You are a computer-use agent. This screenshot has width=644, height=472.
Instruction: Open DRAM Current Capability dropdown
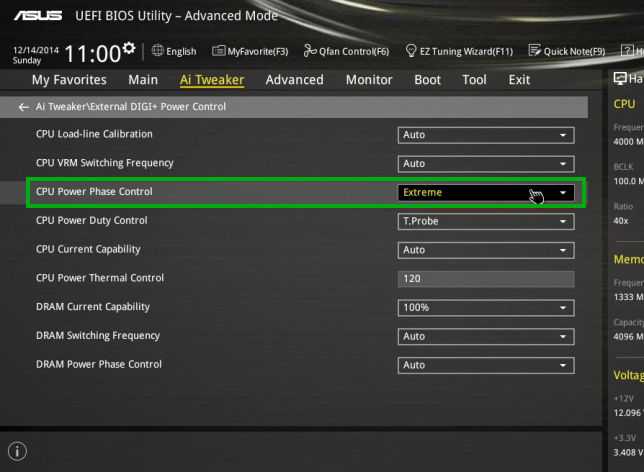(x=486, y=308)
